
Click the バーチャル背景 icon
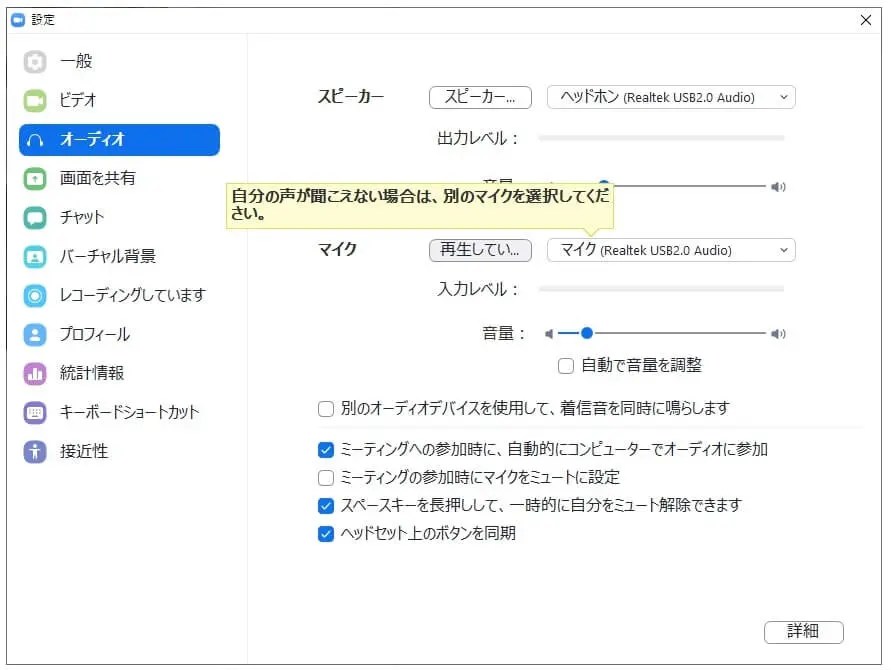pos(35,257)
